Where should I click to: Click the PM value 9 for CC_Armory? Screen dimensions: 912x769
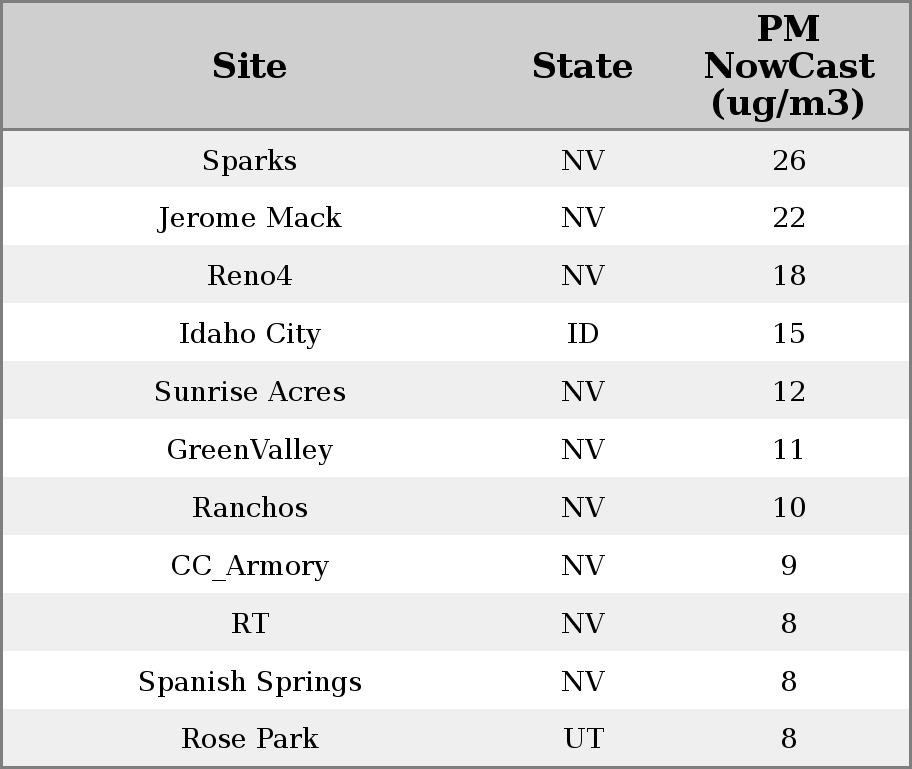[x=788, y=566]
